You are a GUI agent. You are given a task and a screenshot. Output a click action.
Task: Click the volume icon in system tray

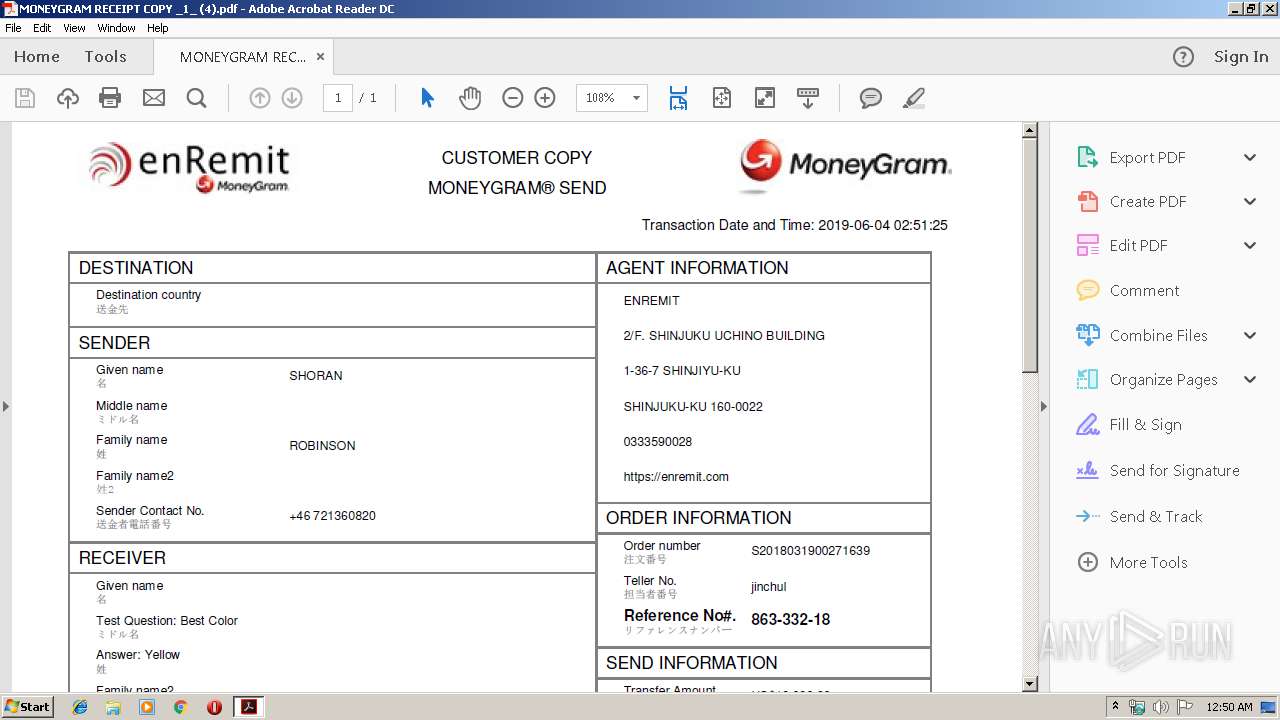tap(1160, 707)
